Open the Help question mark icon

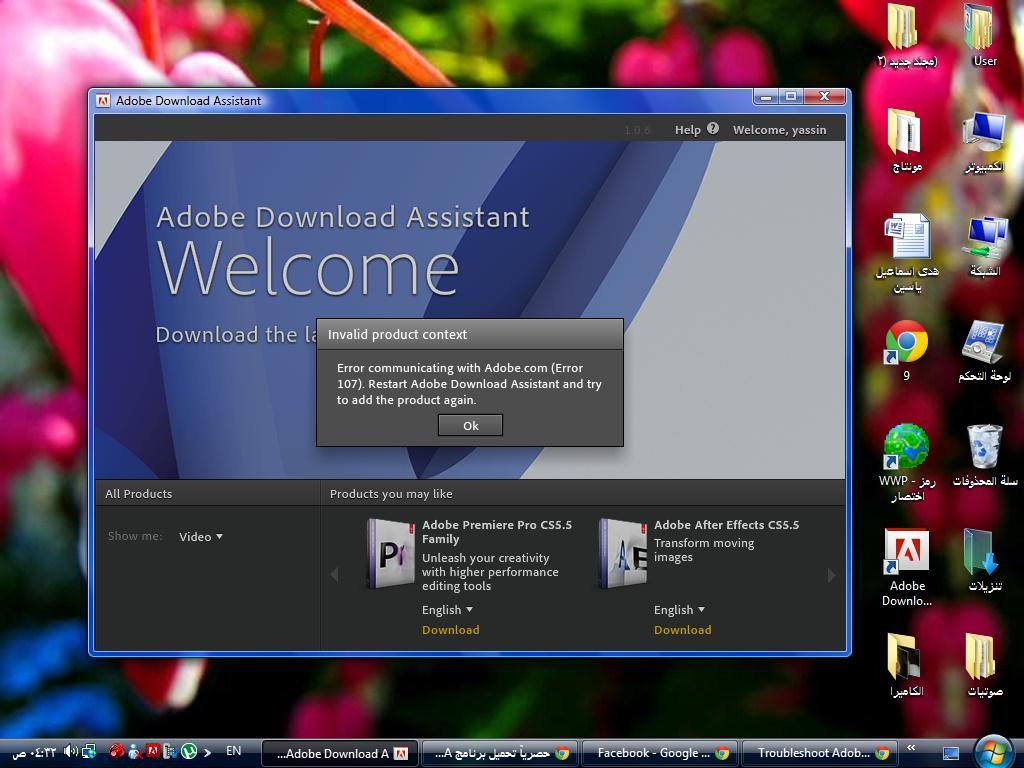pos(712,129)
